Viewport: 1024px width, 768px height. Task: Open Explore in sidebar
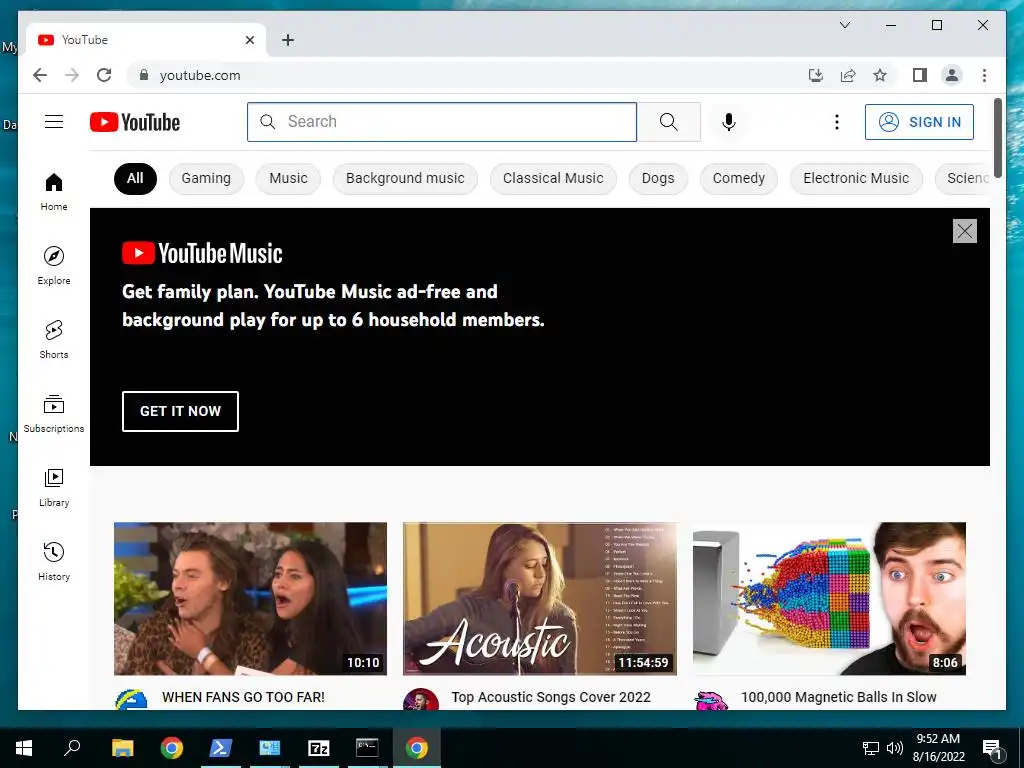coord(54,265)
